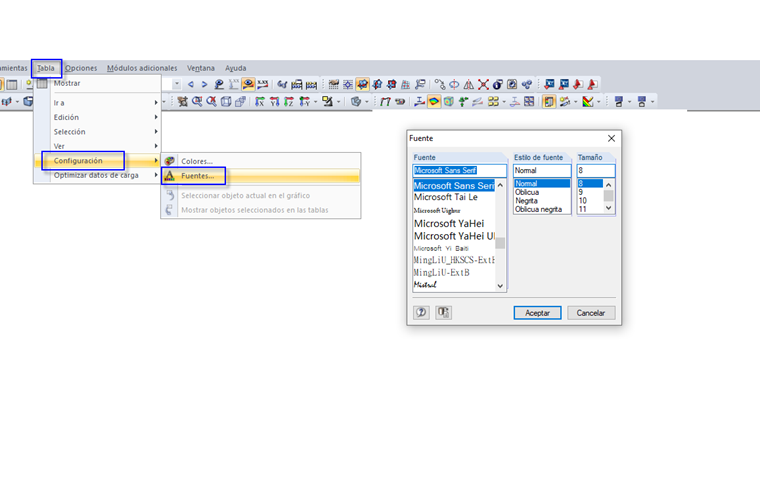The height and width of the screenshot is (500, 760).
Task: Expand the dropdown next to -Y view
Action: click(x=316, y=102)
